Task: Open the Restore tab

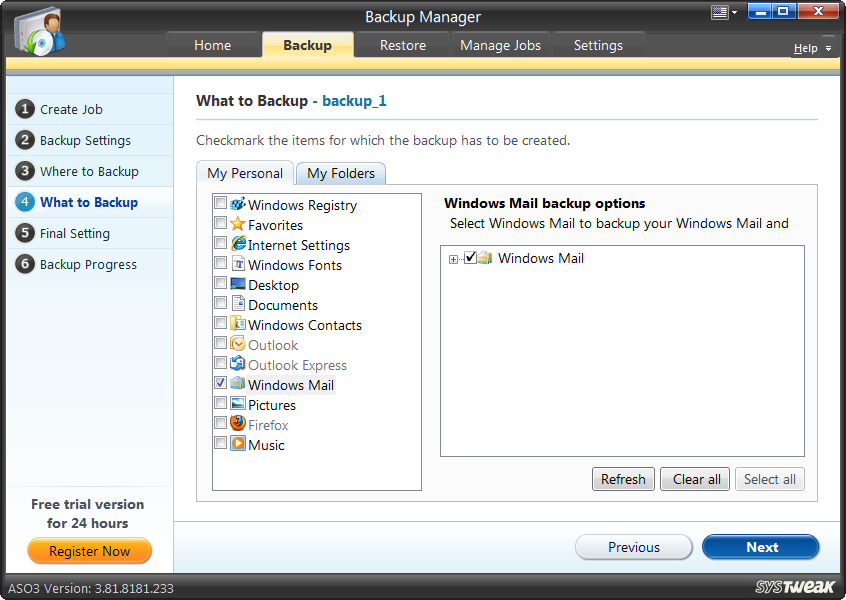Action: click(401, 44)
